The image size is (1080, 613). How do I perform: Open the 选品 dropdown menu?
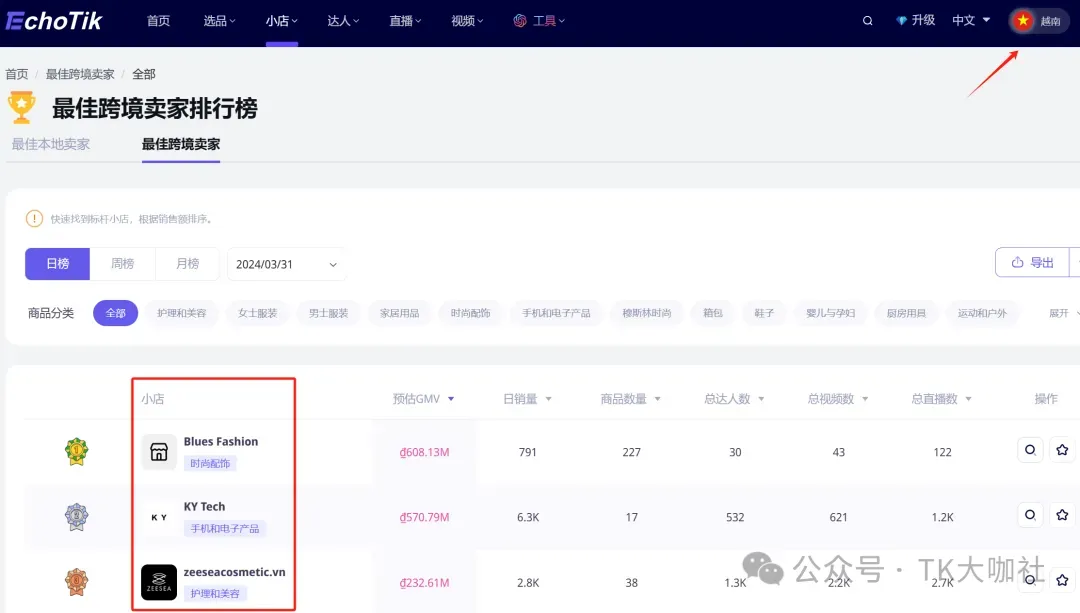click(x=219, y=21)
